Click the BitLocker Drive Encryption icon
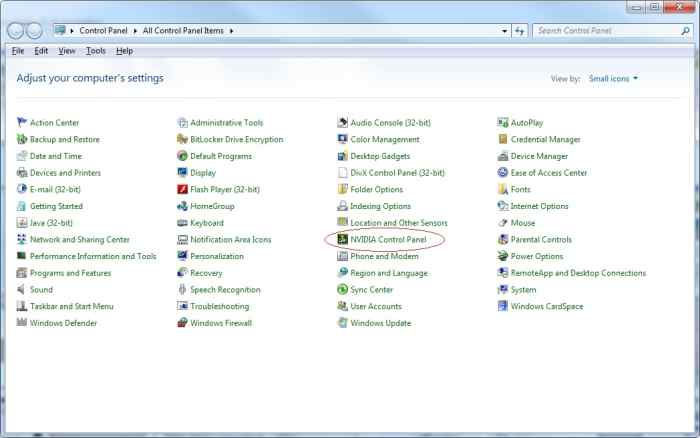The image size is (700, 438). 182,139
